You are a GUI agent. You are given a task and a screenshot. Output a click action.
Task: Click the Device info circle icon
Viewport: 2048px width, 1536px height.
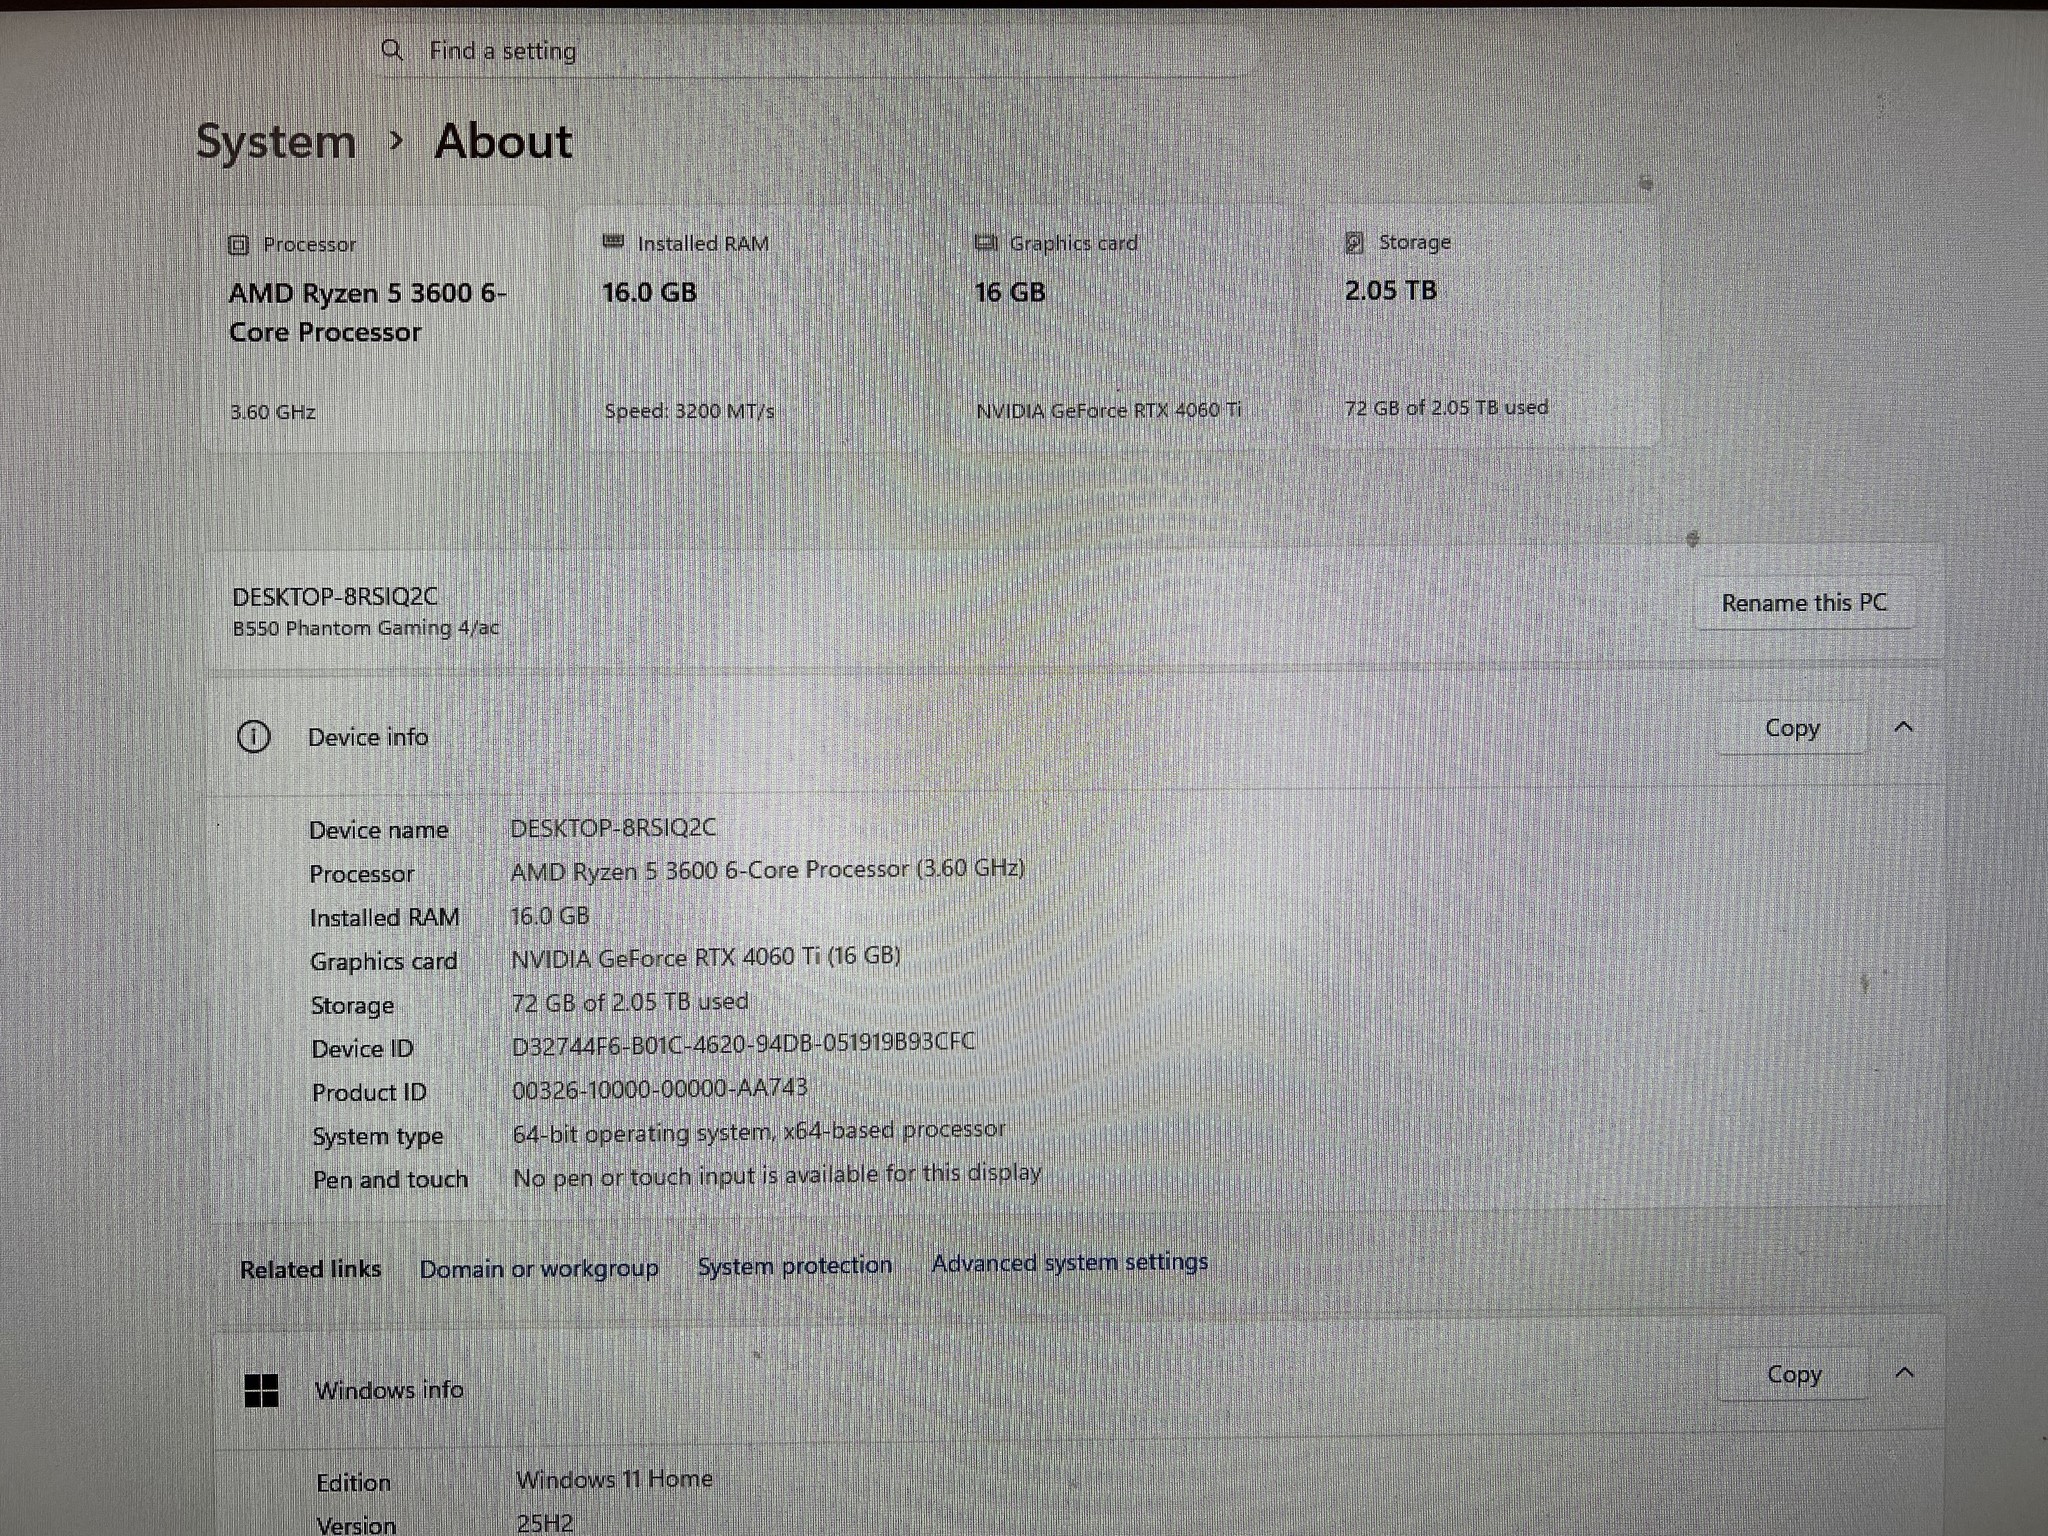point(254,737)
